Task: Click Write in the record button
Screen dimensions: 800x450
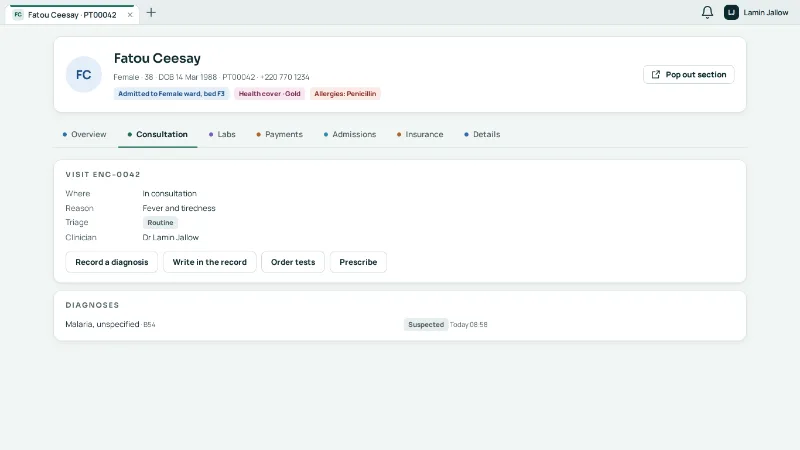Action: point(210,262)
